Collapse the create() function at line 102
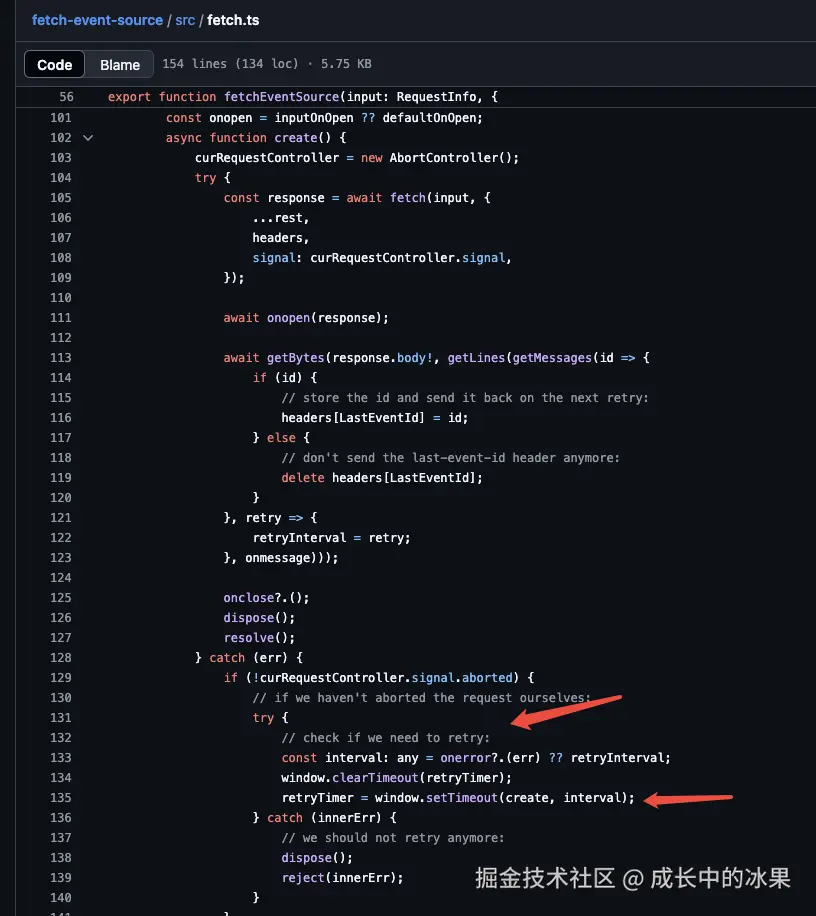Screen dimensions: 816x916 point(88,138)
